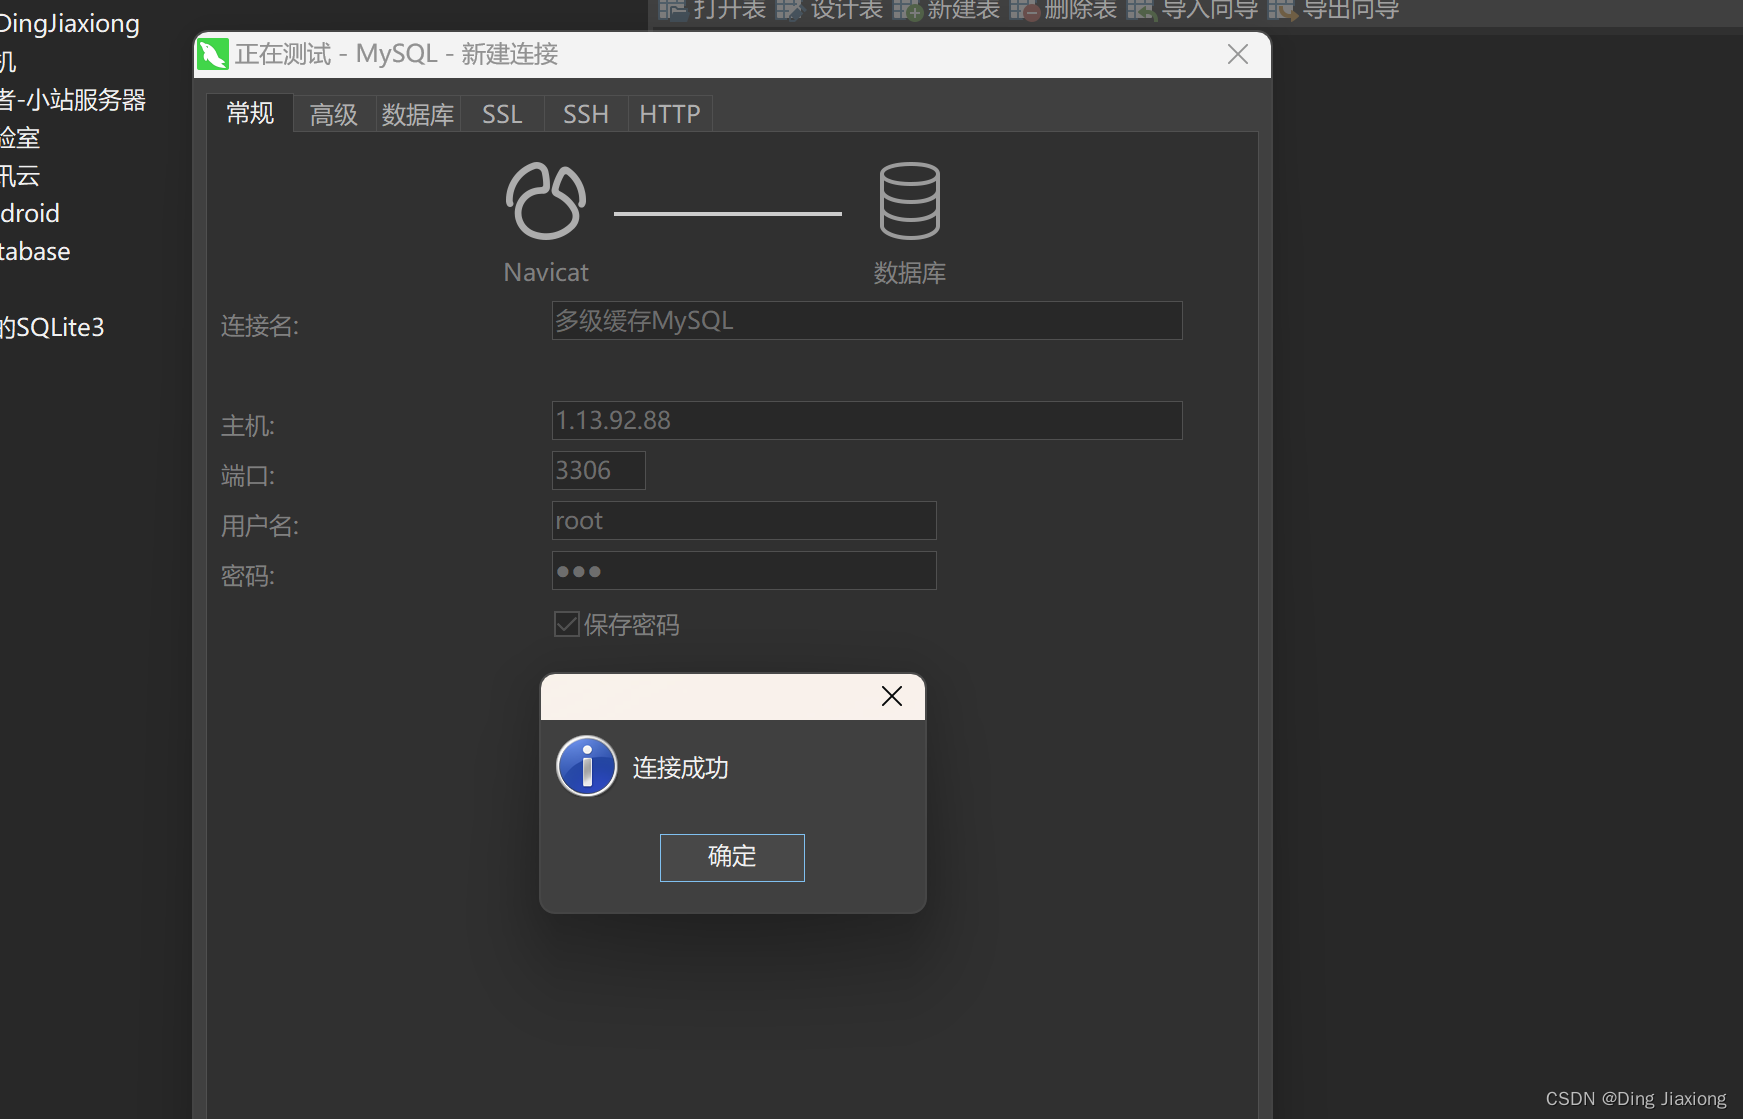1743x1119 pixels.
Task: Click the 用户名 field containing root
Action: tap(744, 521)
